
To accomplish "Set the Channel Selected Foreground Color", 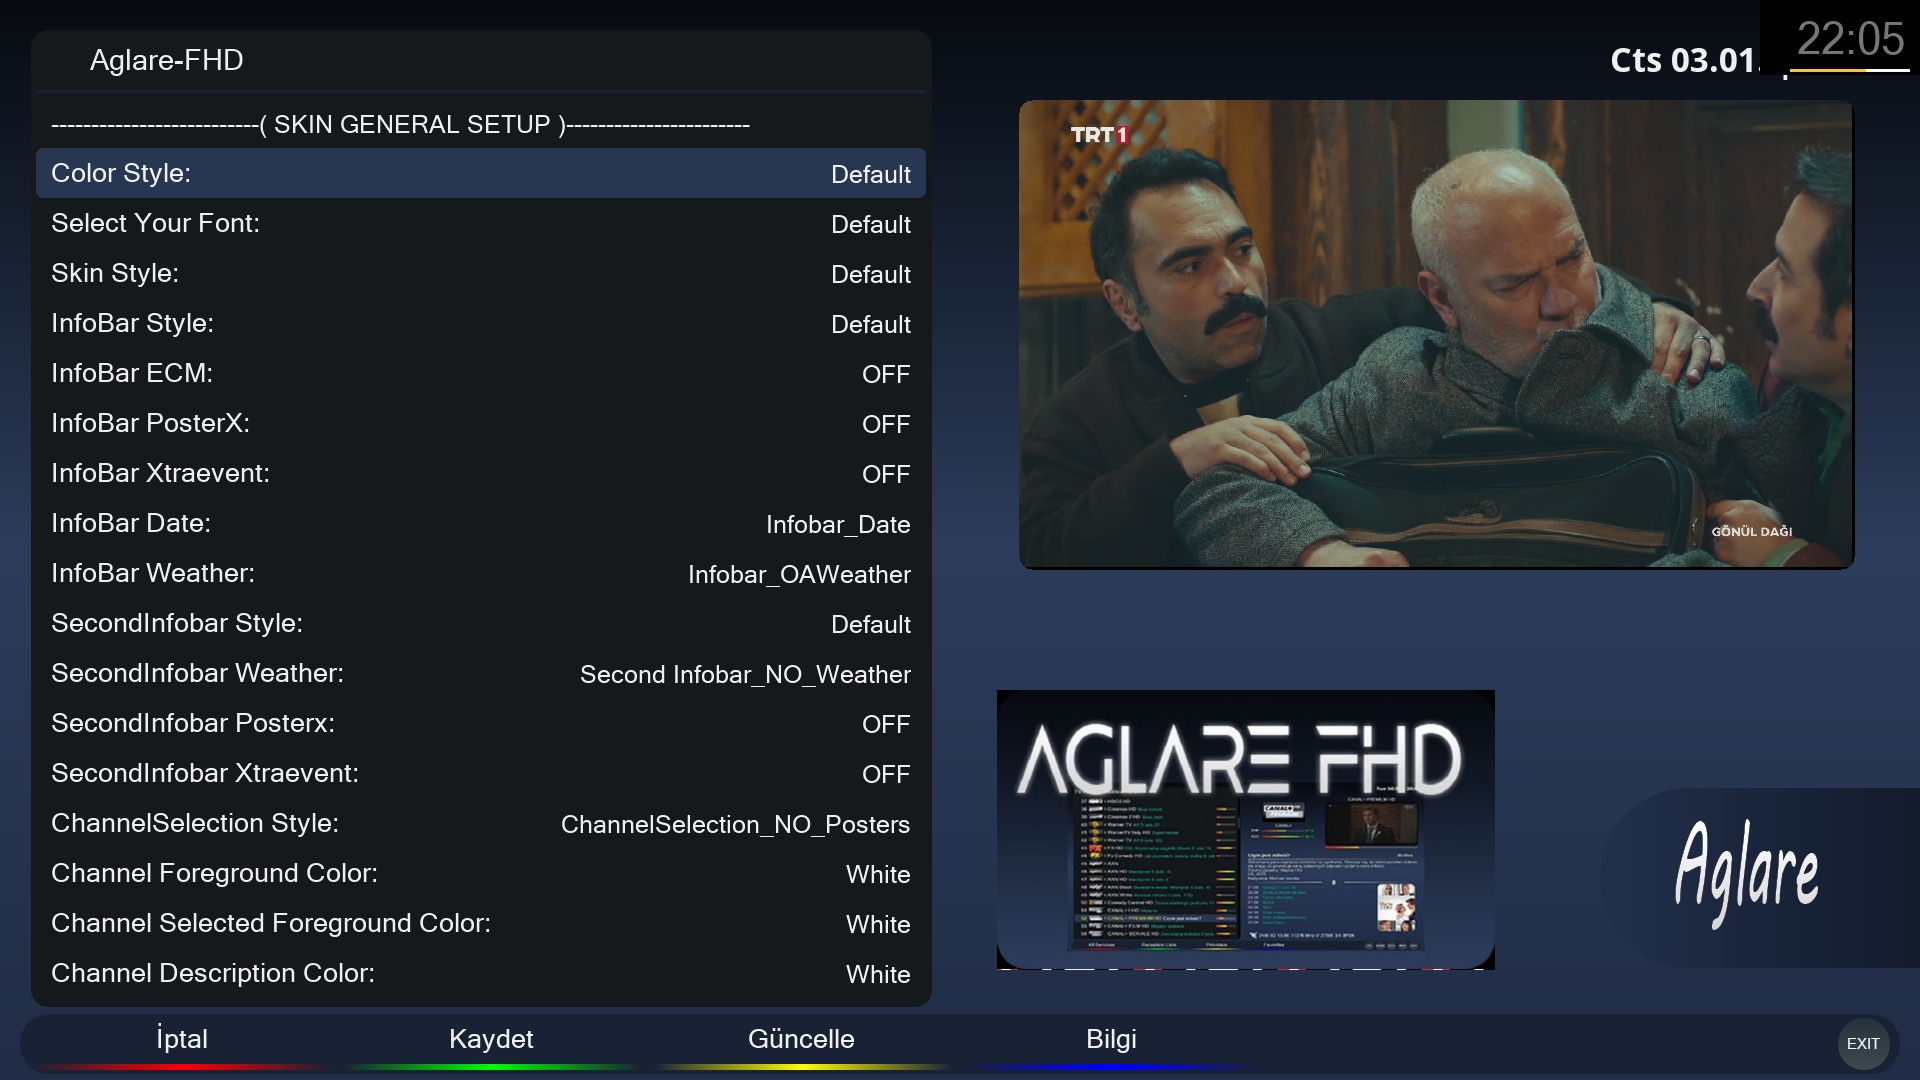I will (x=481, y=923).
